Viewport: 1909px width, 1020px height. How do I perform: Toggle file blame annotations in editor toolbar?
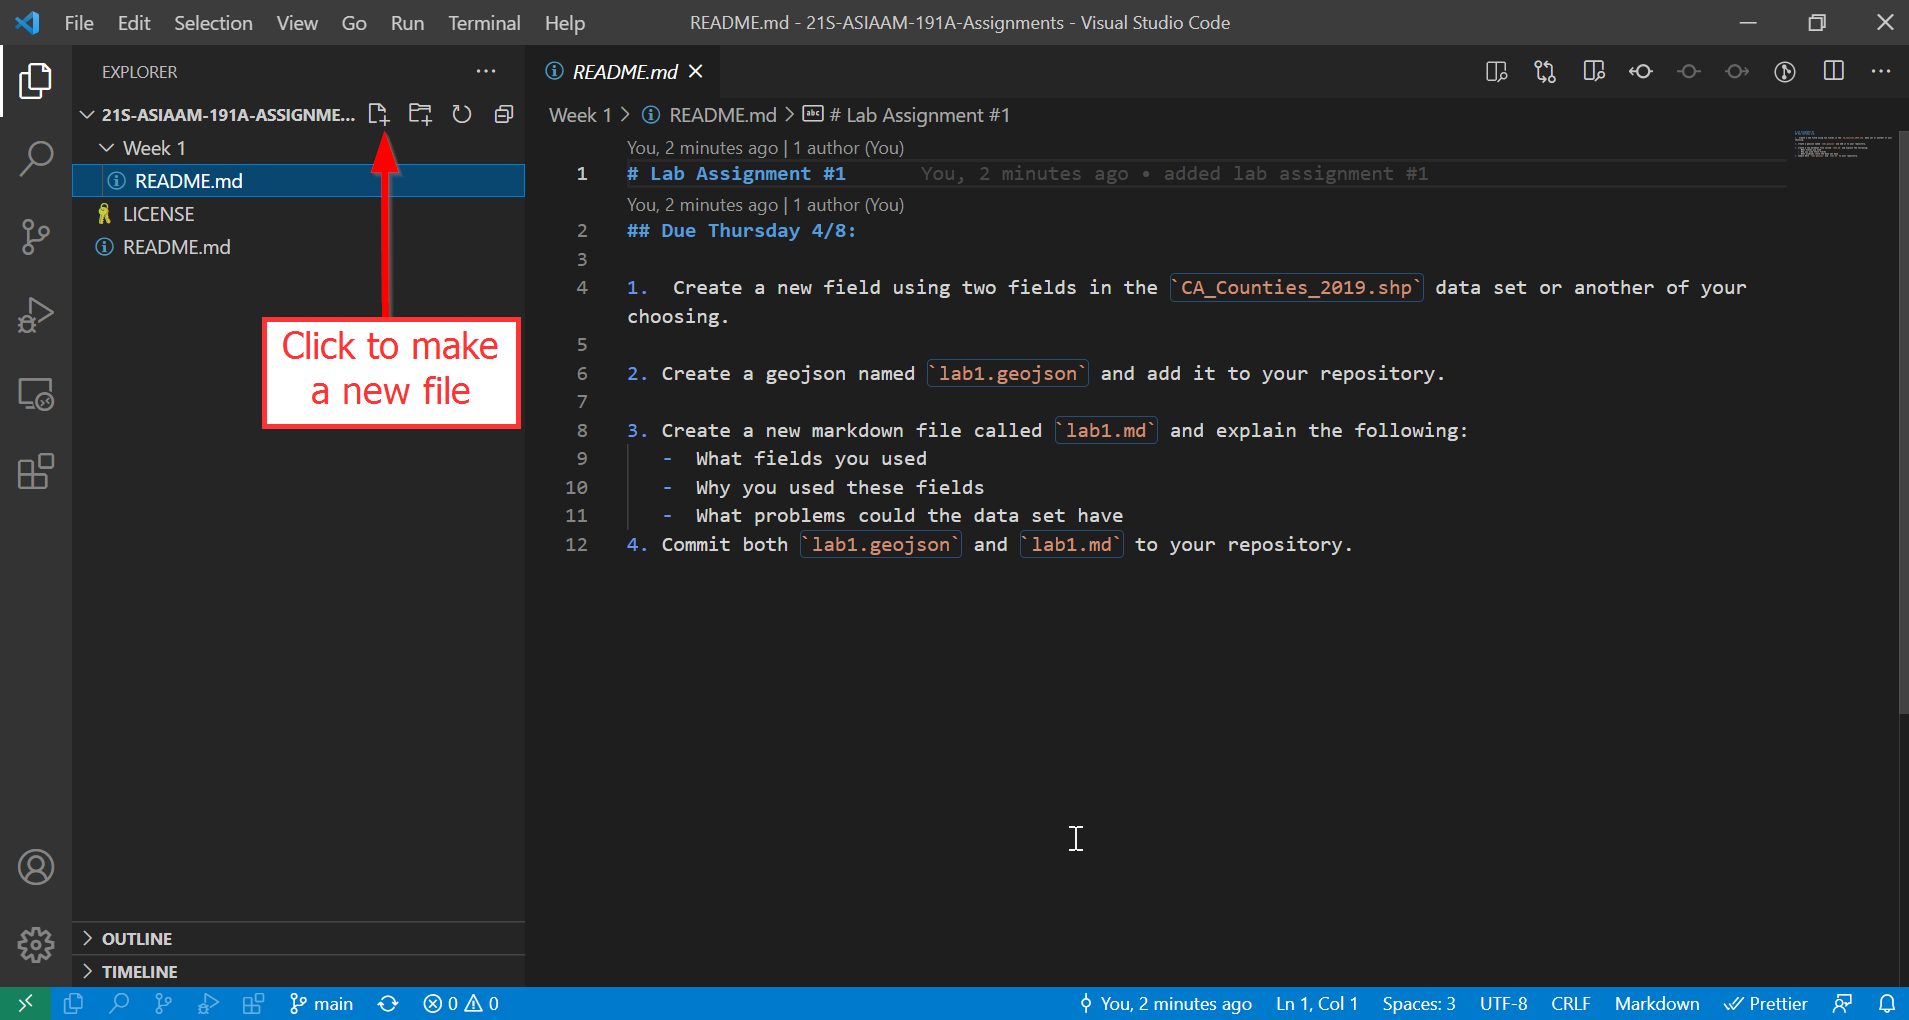(x=1785, y=72)
